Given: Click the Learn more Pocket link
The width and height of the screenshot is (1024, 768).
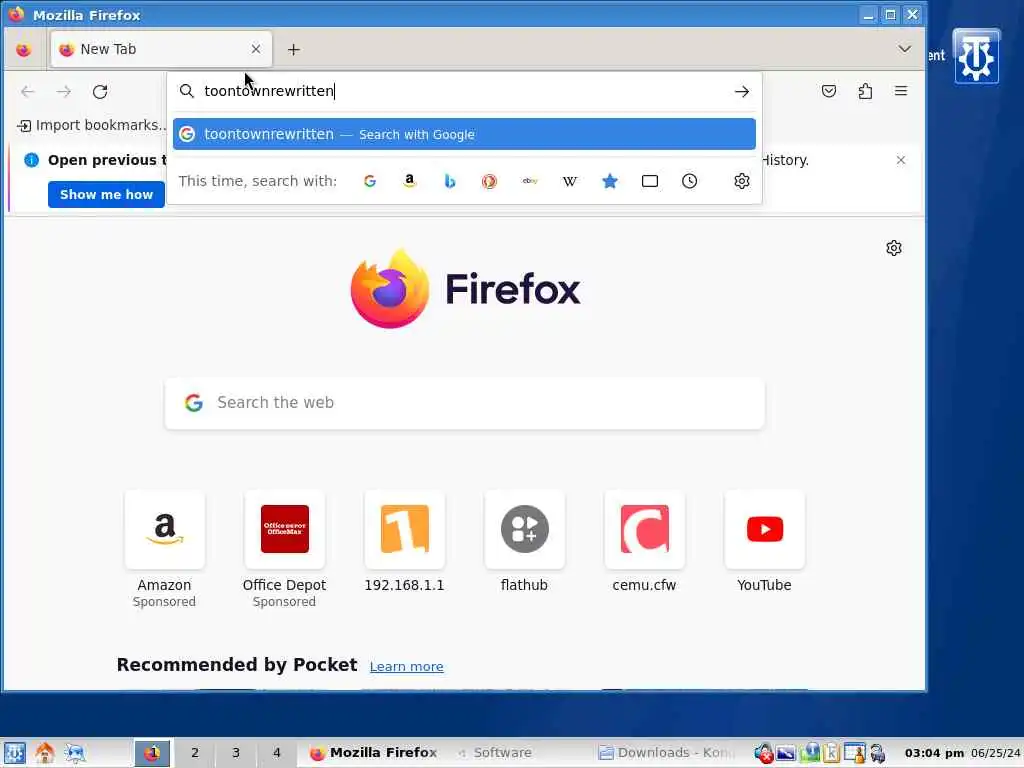Looking at the screenshot, I should tap(406, 666).
